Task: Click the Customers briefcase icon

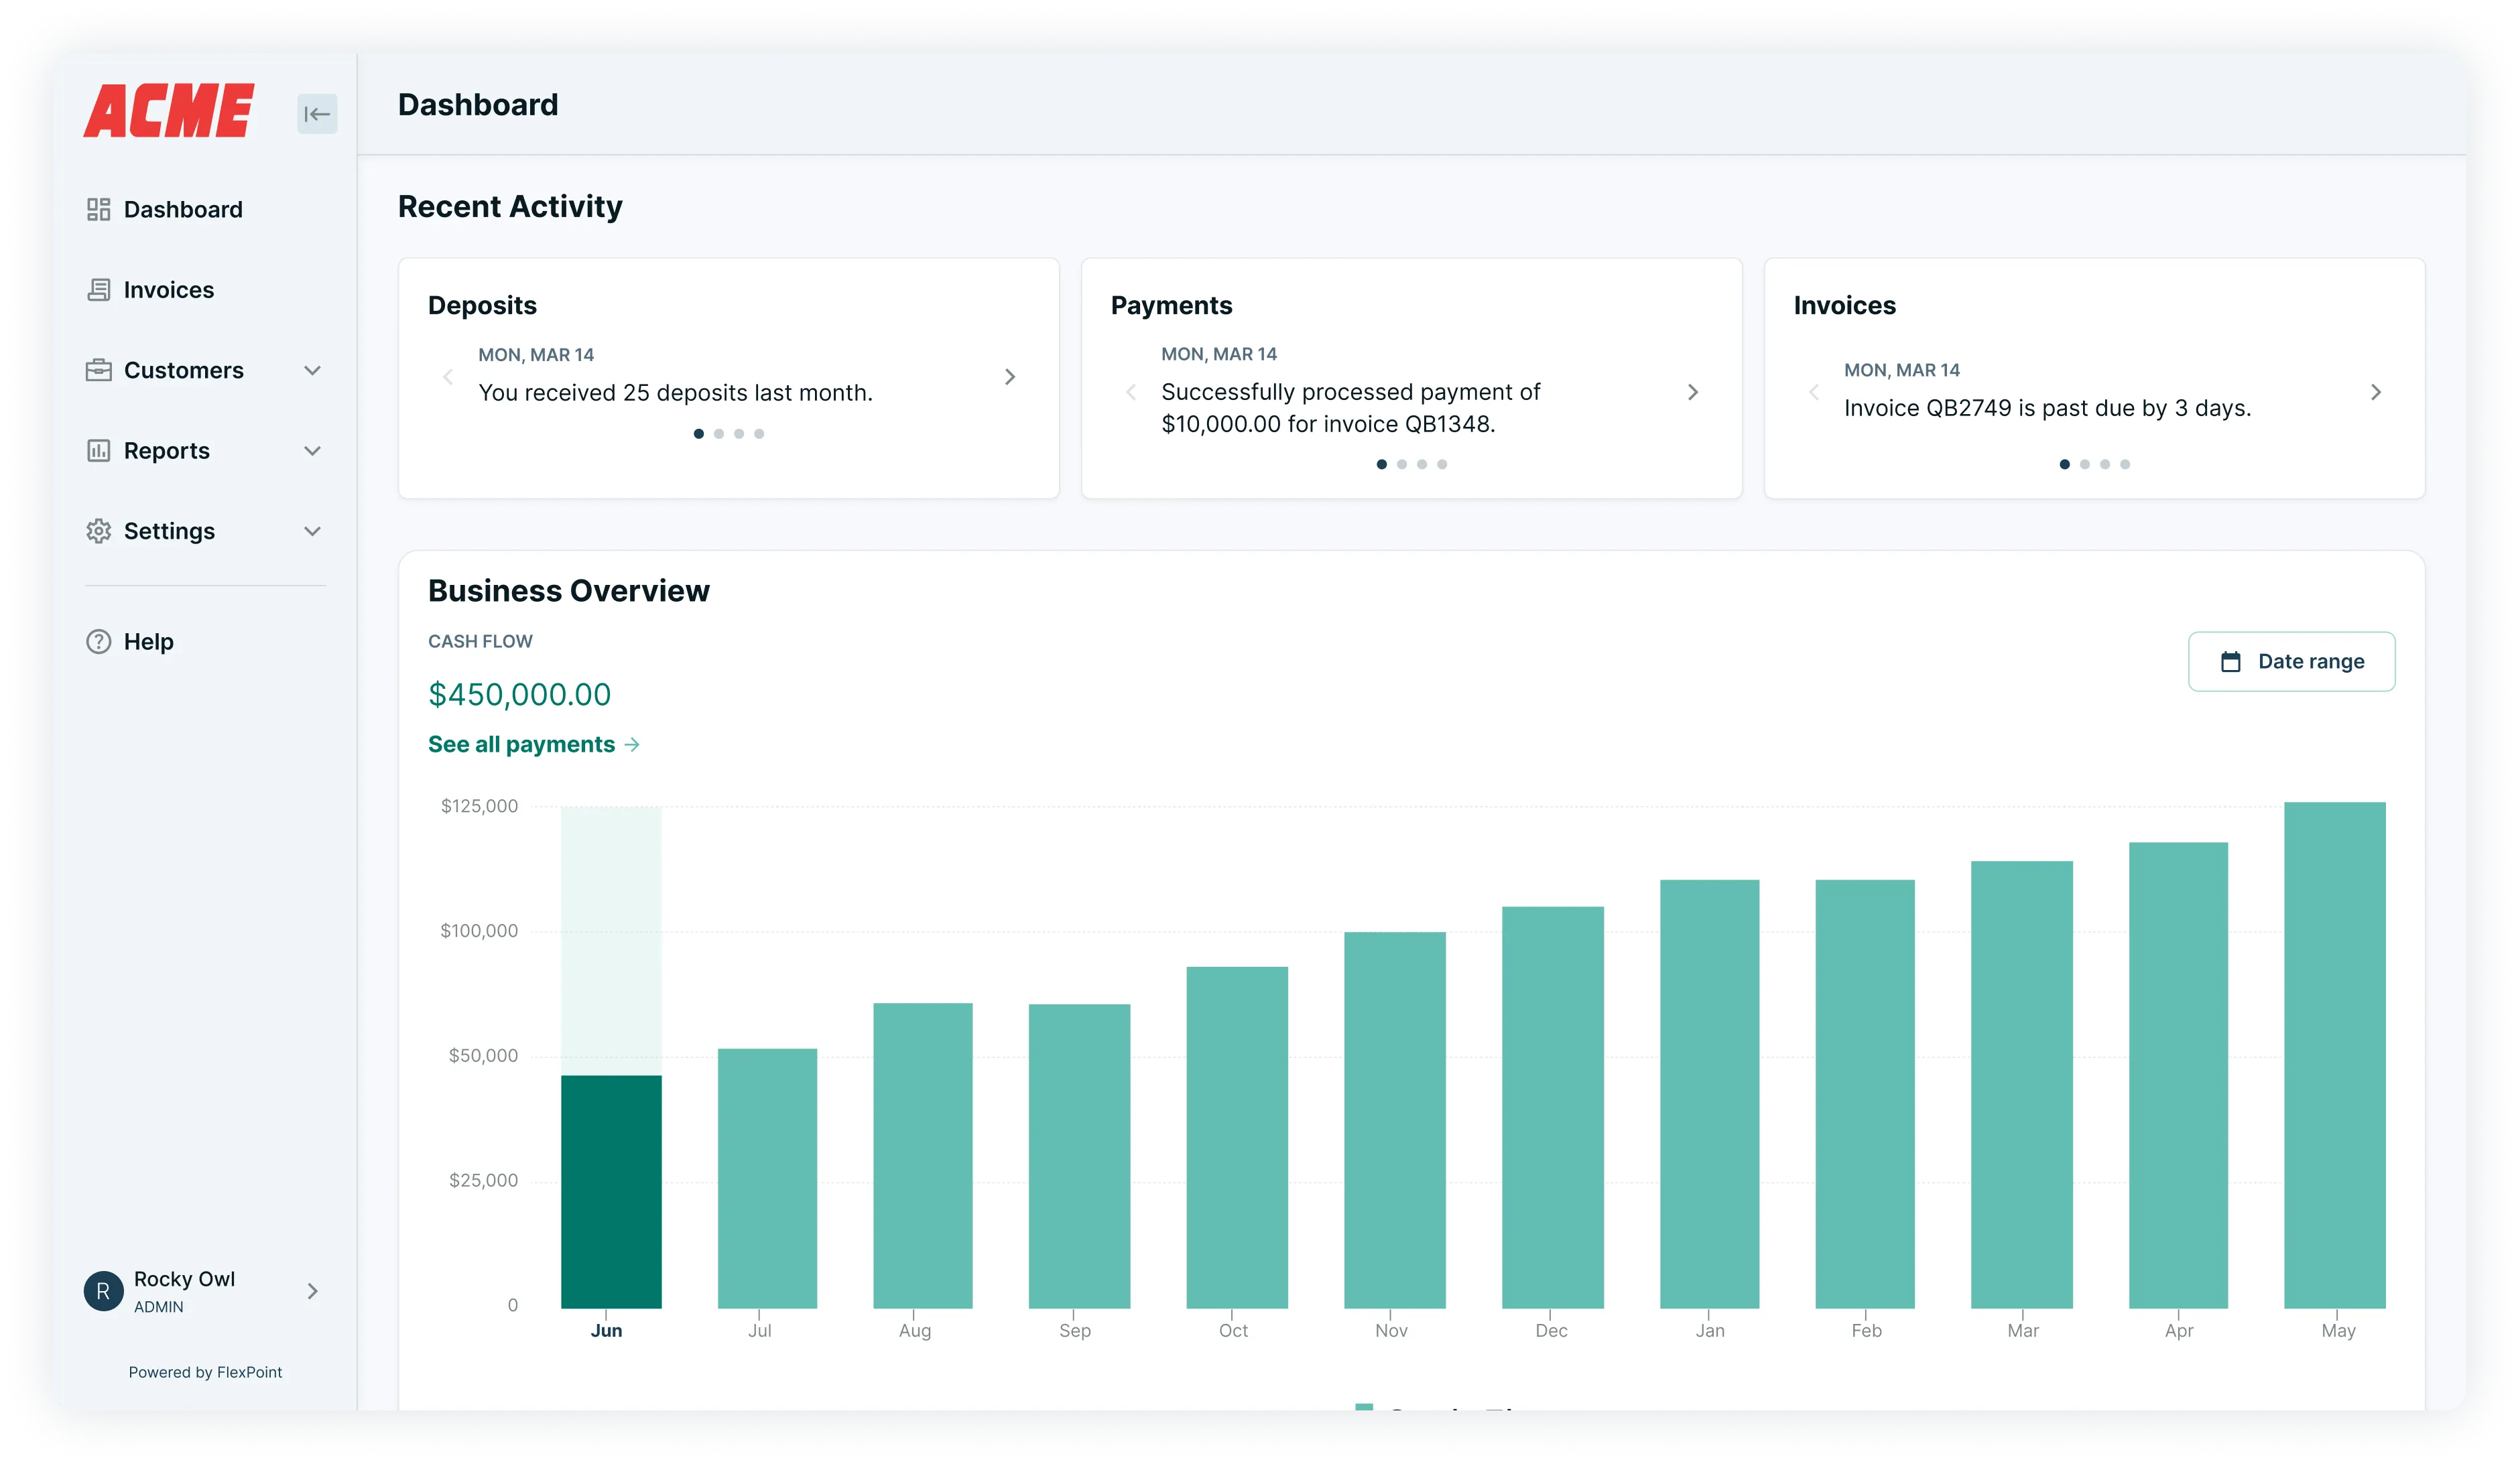Action: pos(99,370)
